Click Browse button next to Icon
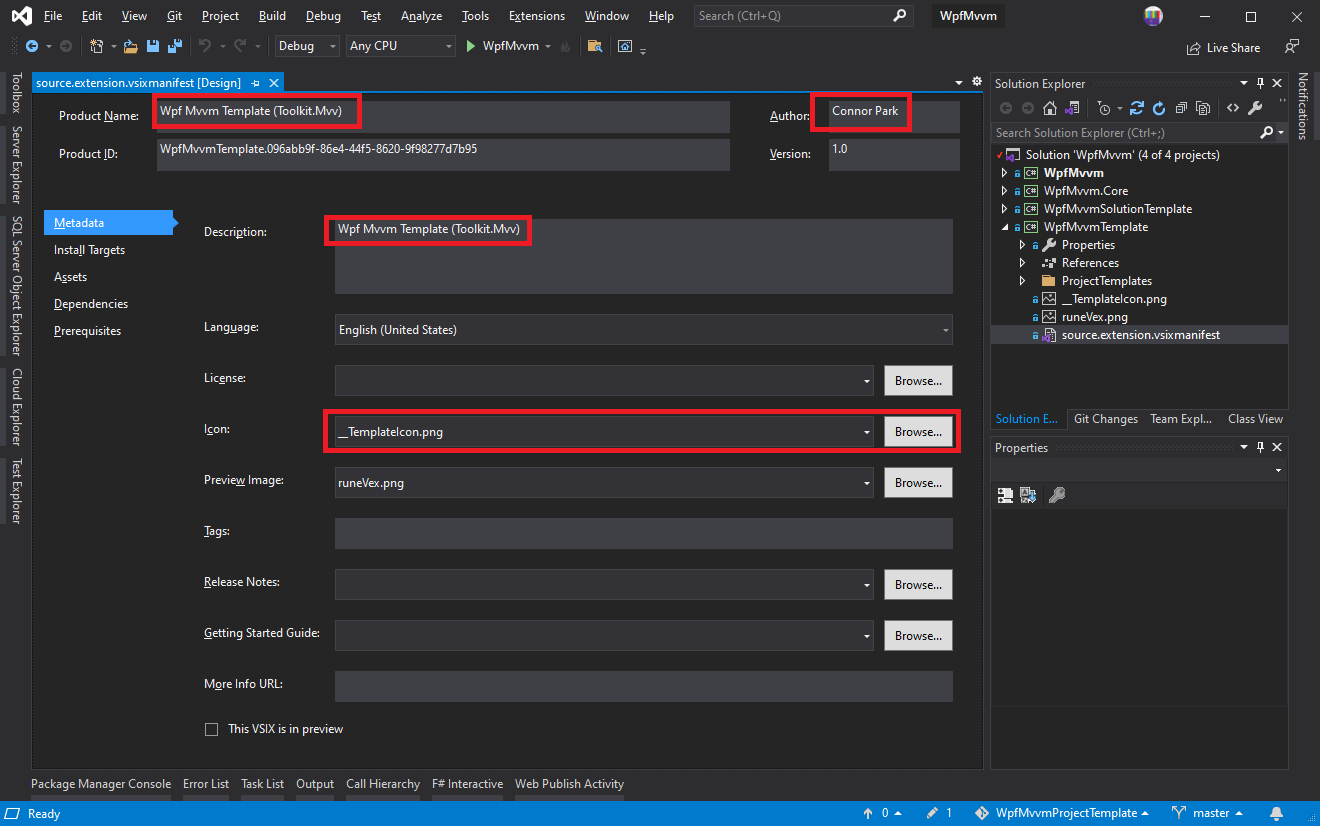 (918, 432)
